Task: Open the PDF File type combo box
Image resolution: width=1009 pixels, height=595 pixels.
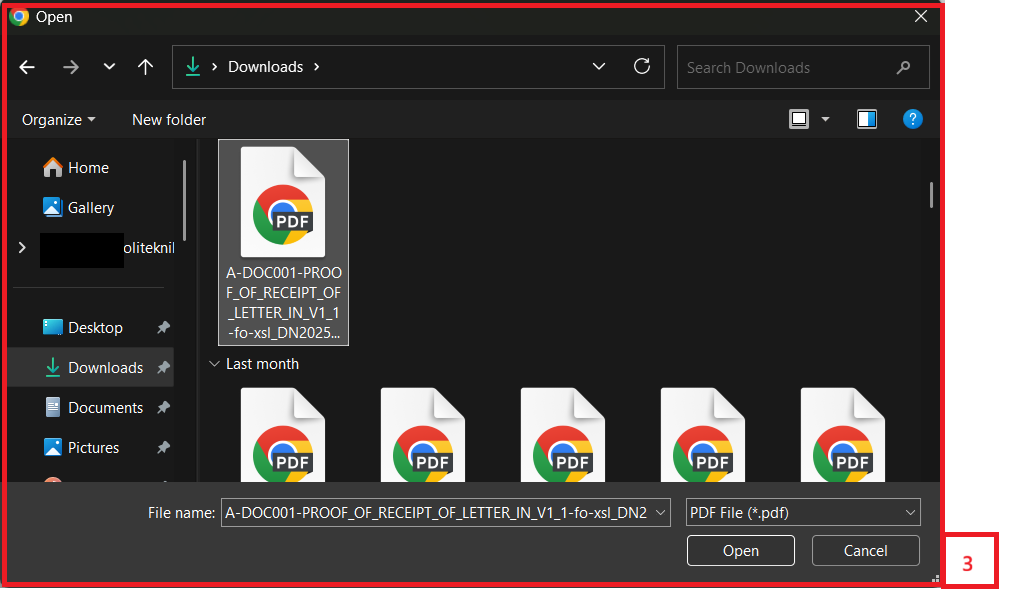Action: 802,513
